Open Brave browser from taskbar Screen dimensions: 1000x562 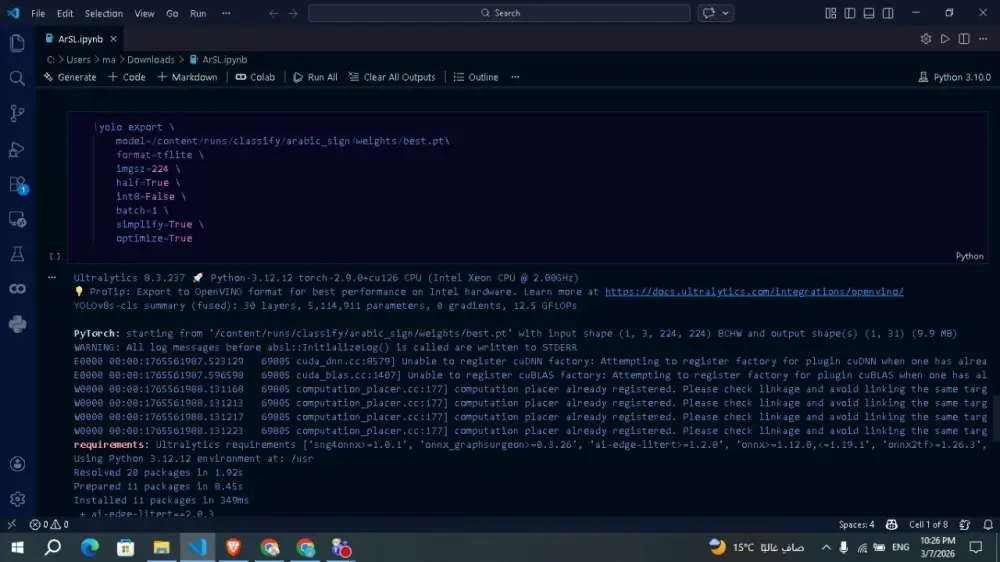(233, 547)
